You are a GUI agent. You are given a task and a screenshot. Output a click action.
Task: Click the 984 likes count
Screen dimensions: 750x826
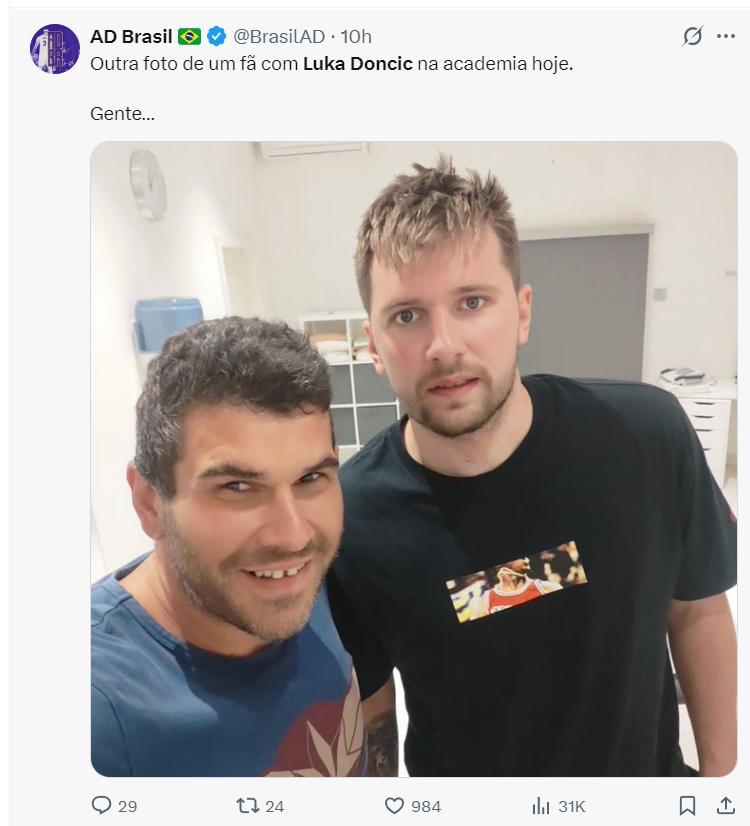pos(426,806)
